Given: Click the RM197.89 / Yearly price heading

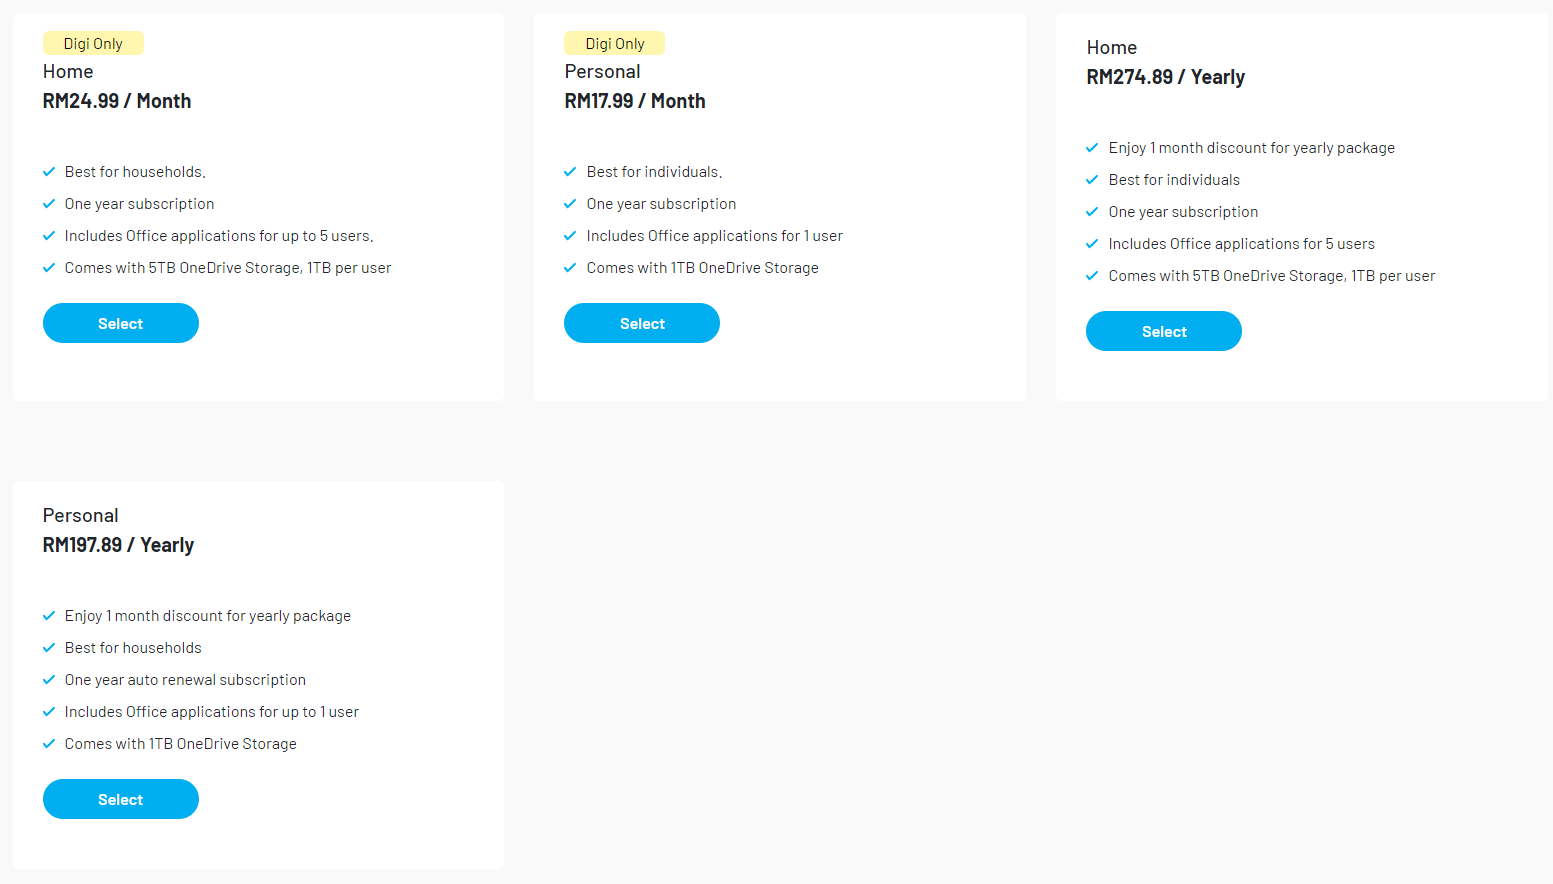Looking at the screenshot, I should click(118, 545).
